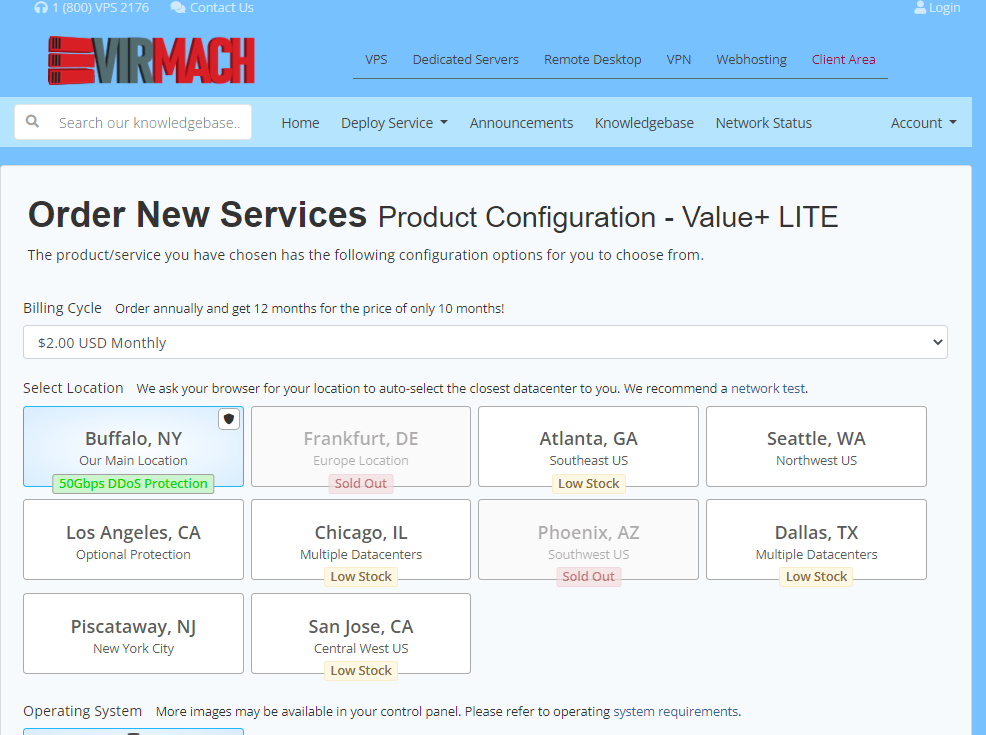
Task: Call the 1 (800) VPS 2176 number link
Action: (101, 8)
